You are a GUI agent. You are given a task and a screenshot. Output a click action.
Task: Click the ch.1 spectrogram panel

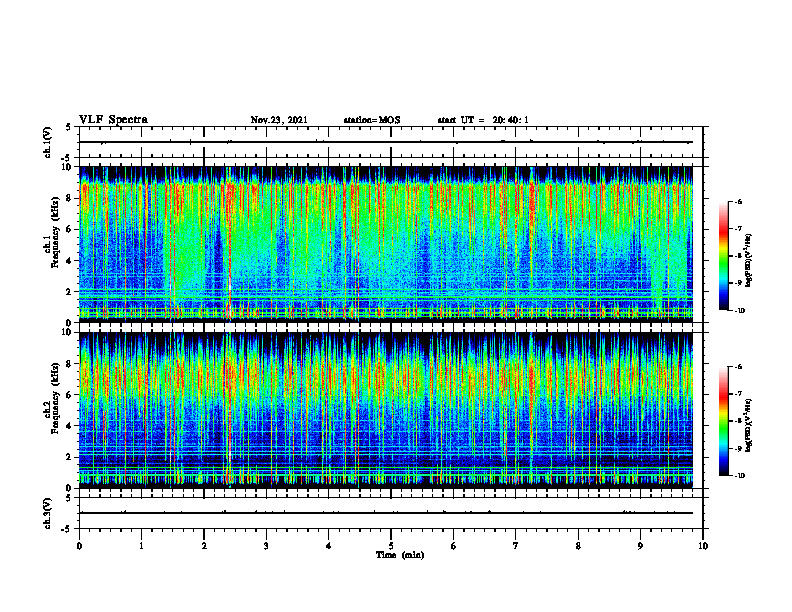386,244
